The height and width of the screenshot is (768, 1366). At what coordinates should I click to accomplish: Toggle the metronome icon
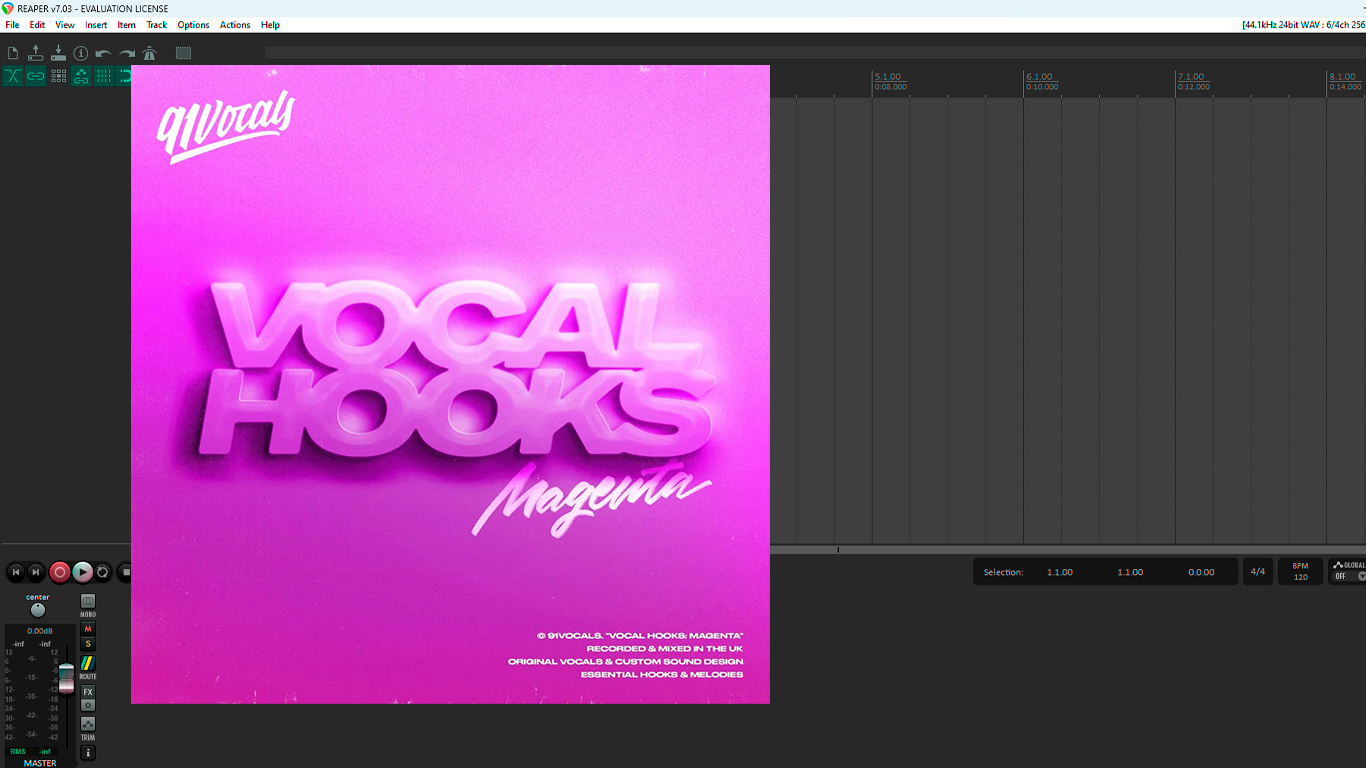(x=149, y=53)
